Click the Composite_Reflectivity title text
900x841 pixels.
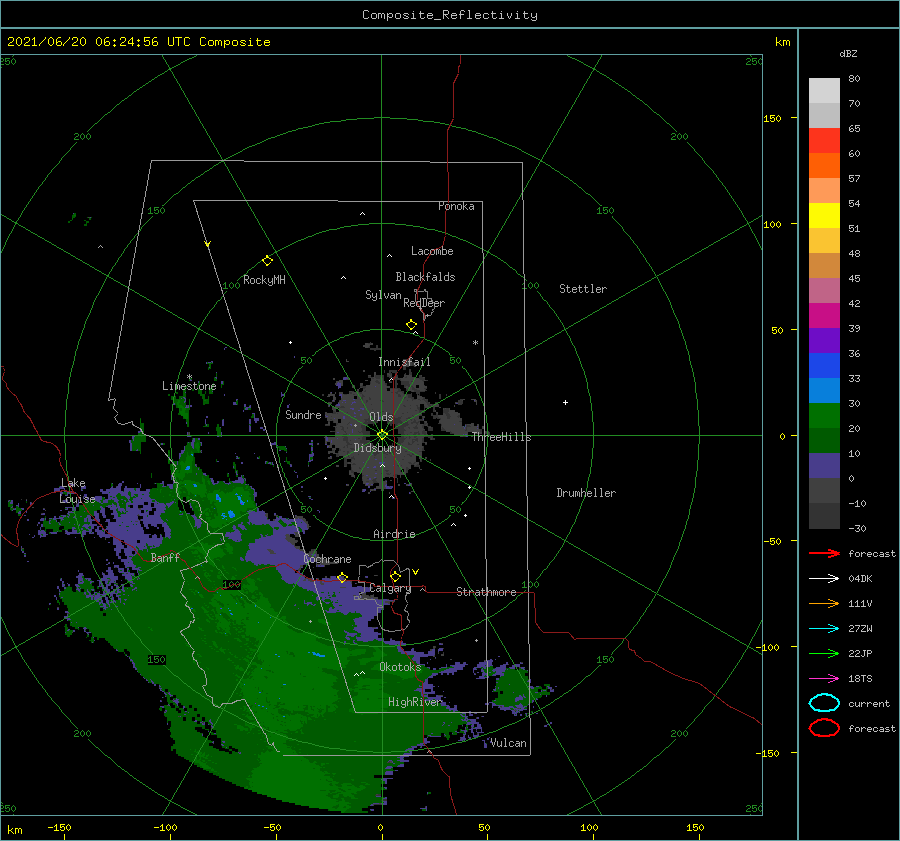point(450,15)
